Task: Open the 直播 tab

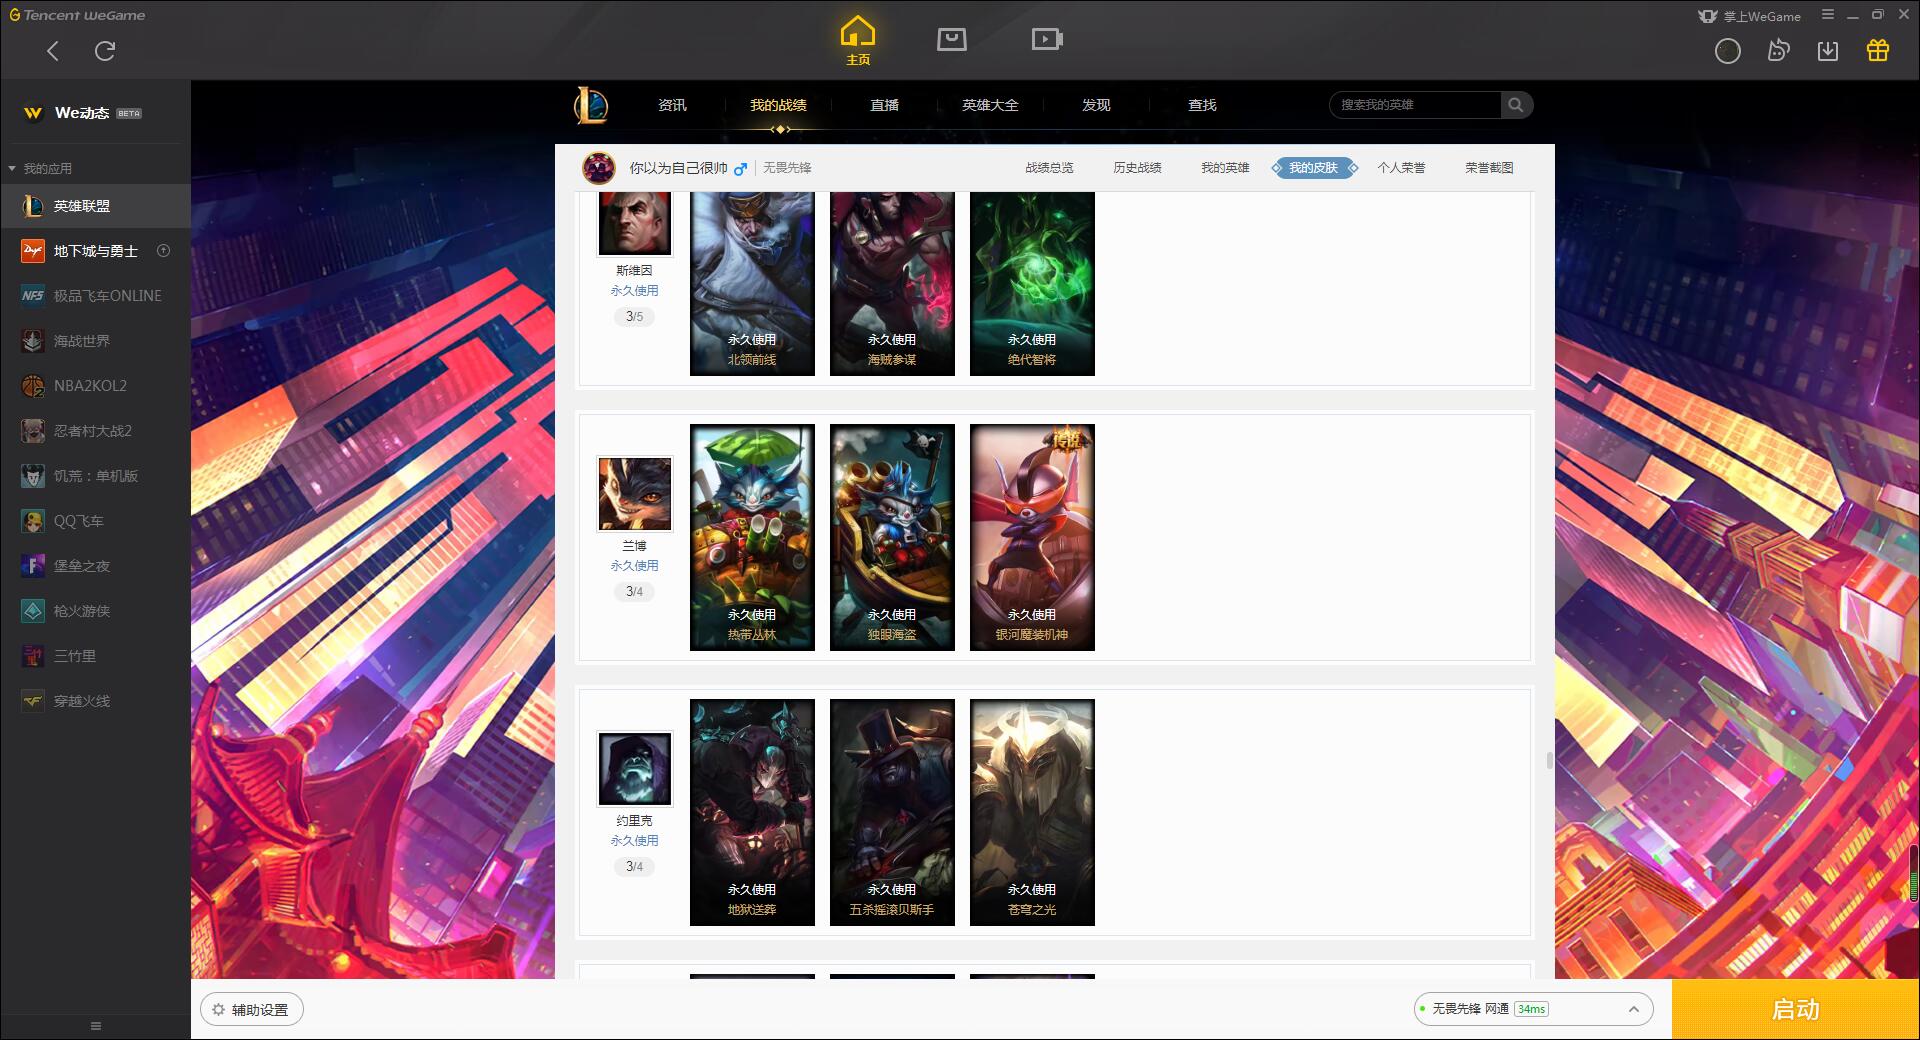Action: click(884, 105)
